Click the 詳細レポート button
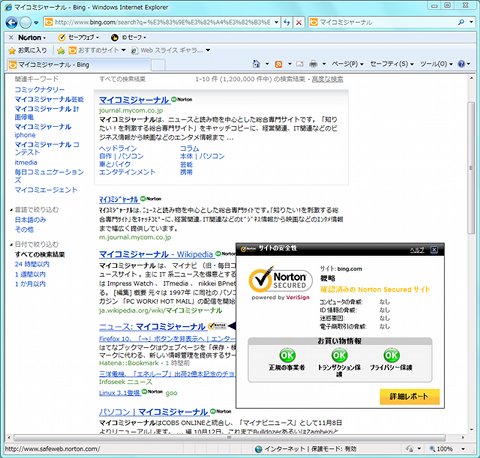480x458 pixels. click(x=410, y=396)
